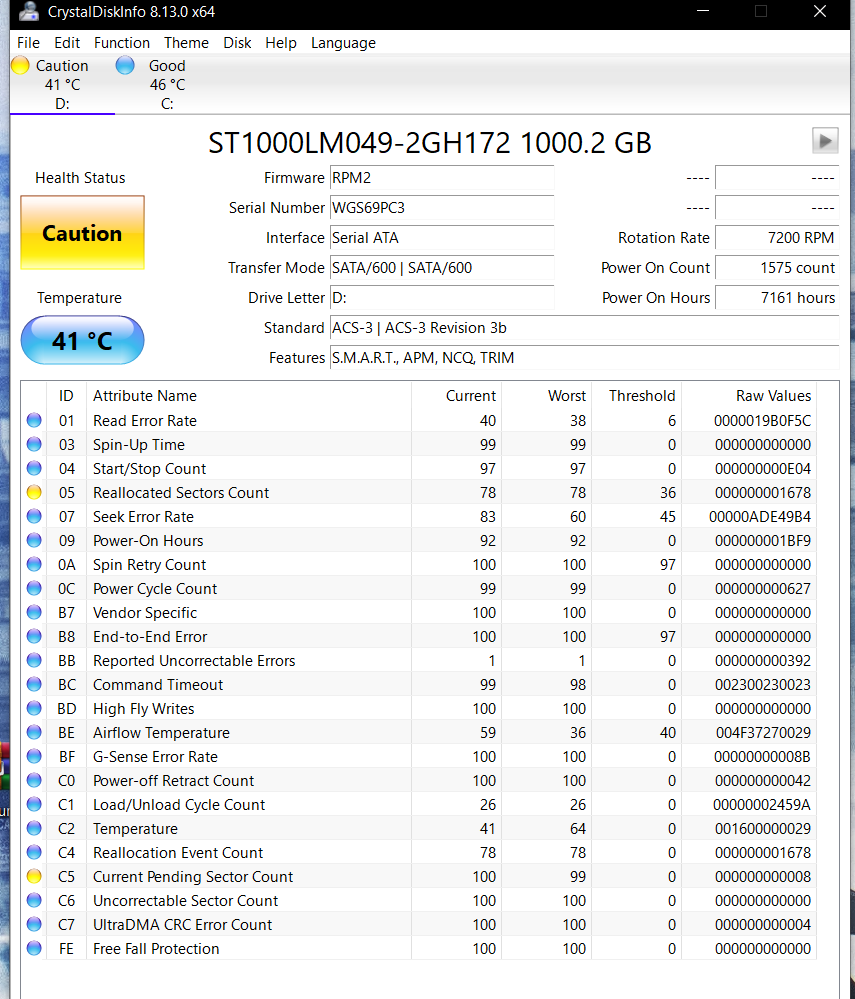855x999 pixels.
Task: Click the status icon for Command Timeout
Action: tap(34, 684)
